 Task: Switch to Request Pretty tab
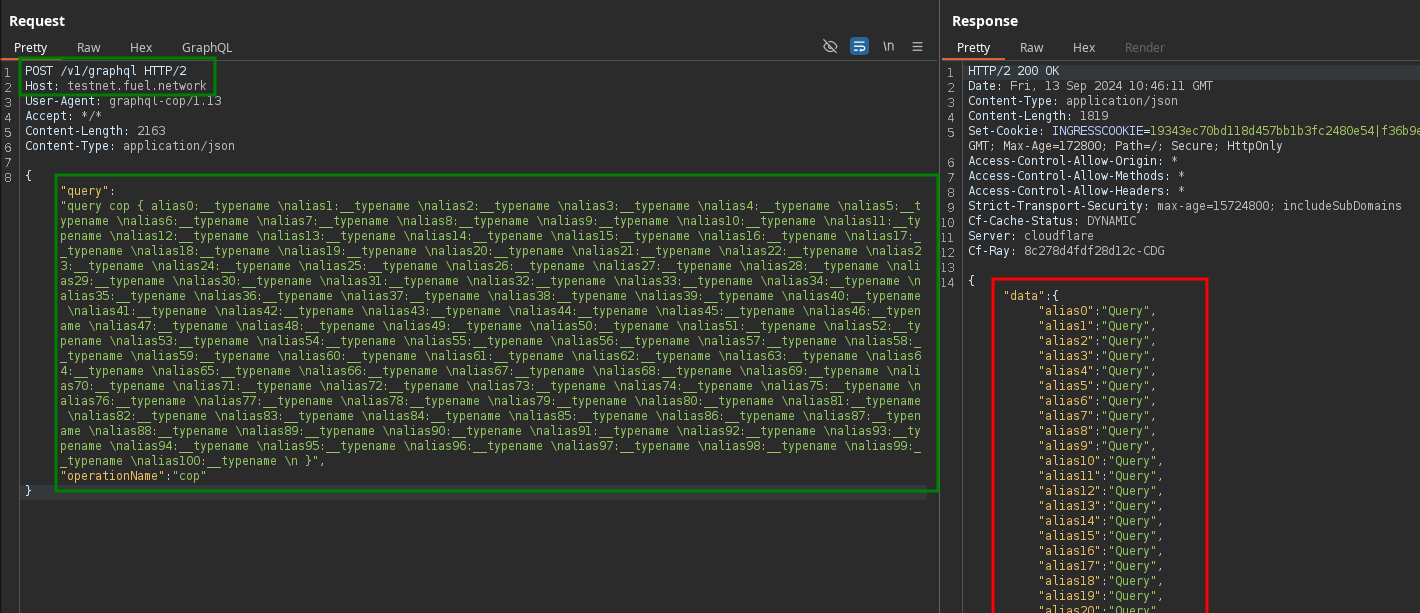(31, 47)
